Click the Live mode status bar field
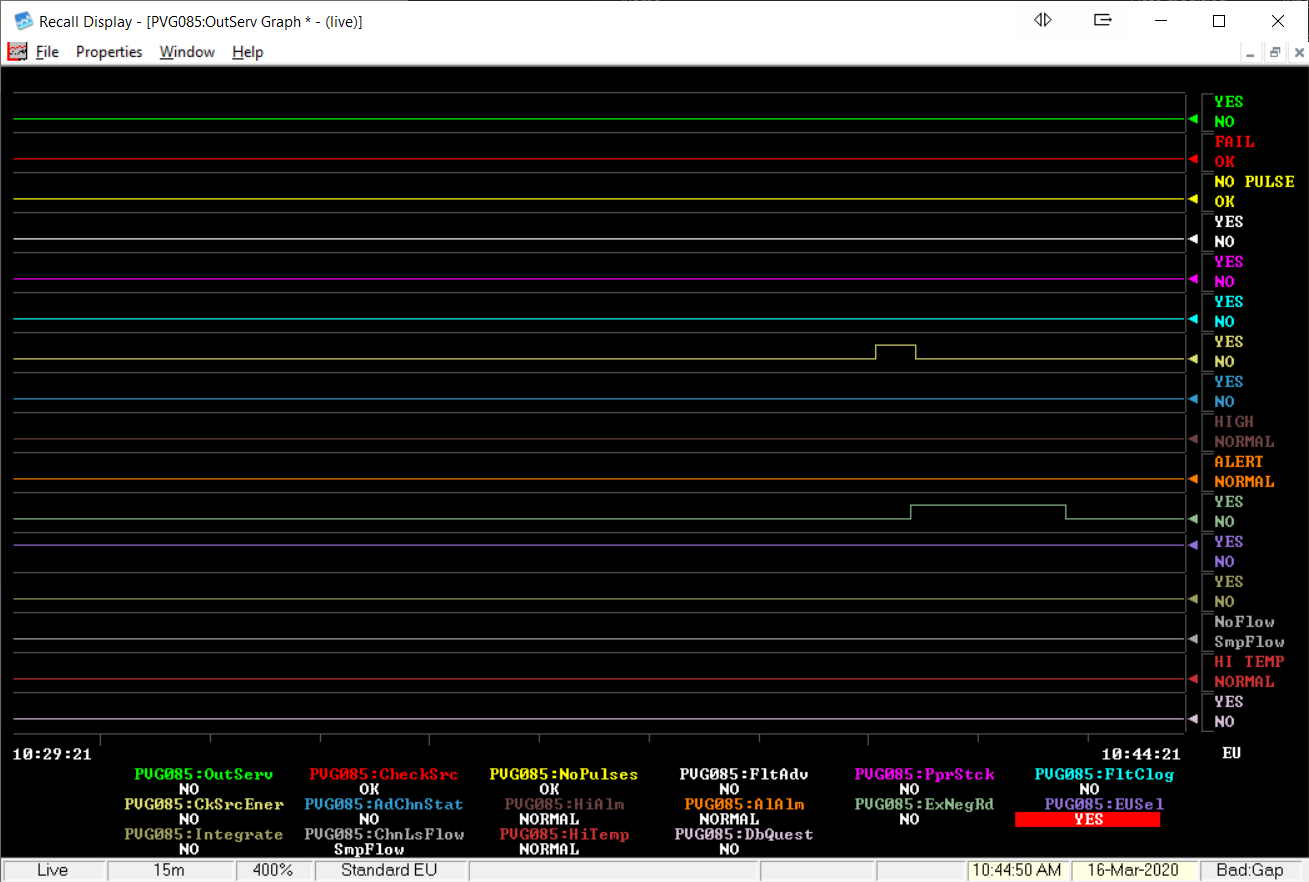This screenshot has height=882, width=1309. tap(53, 870)
